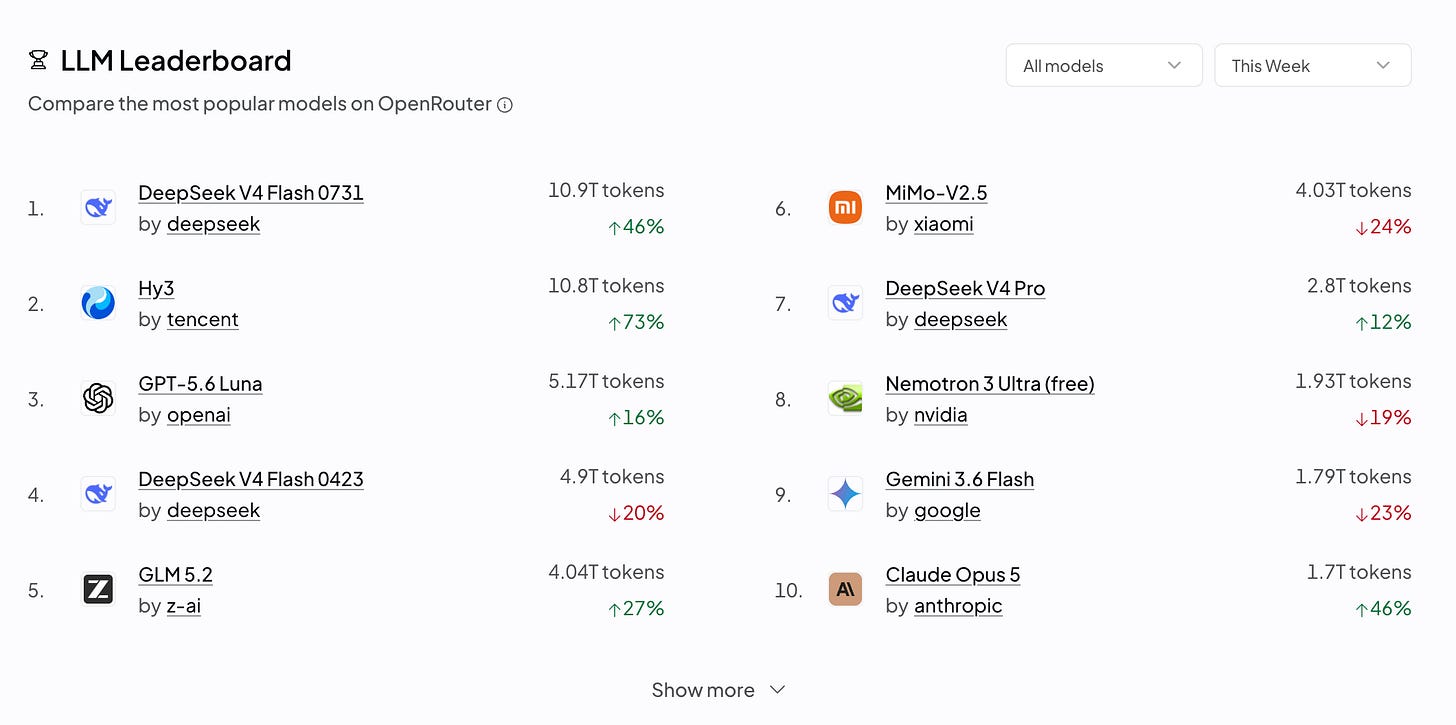This screenshot has width=1456, height=725.
Task: Open the This Week time range dropdown
Action: (1312, 65)
